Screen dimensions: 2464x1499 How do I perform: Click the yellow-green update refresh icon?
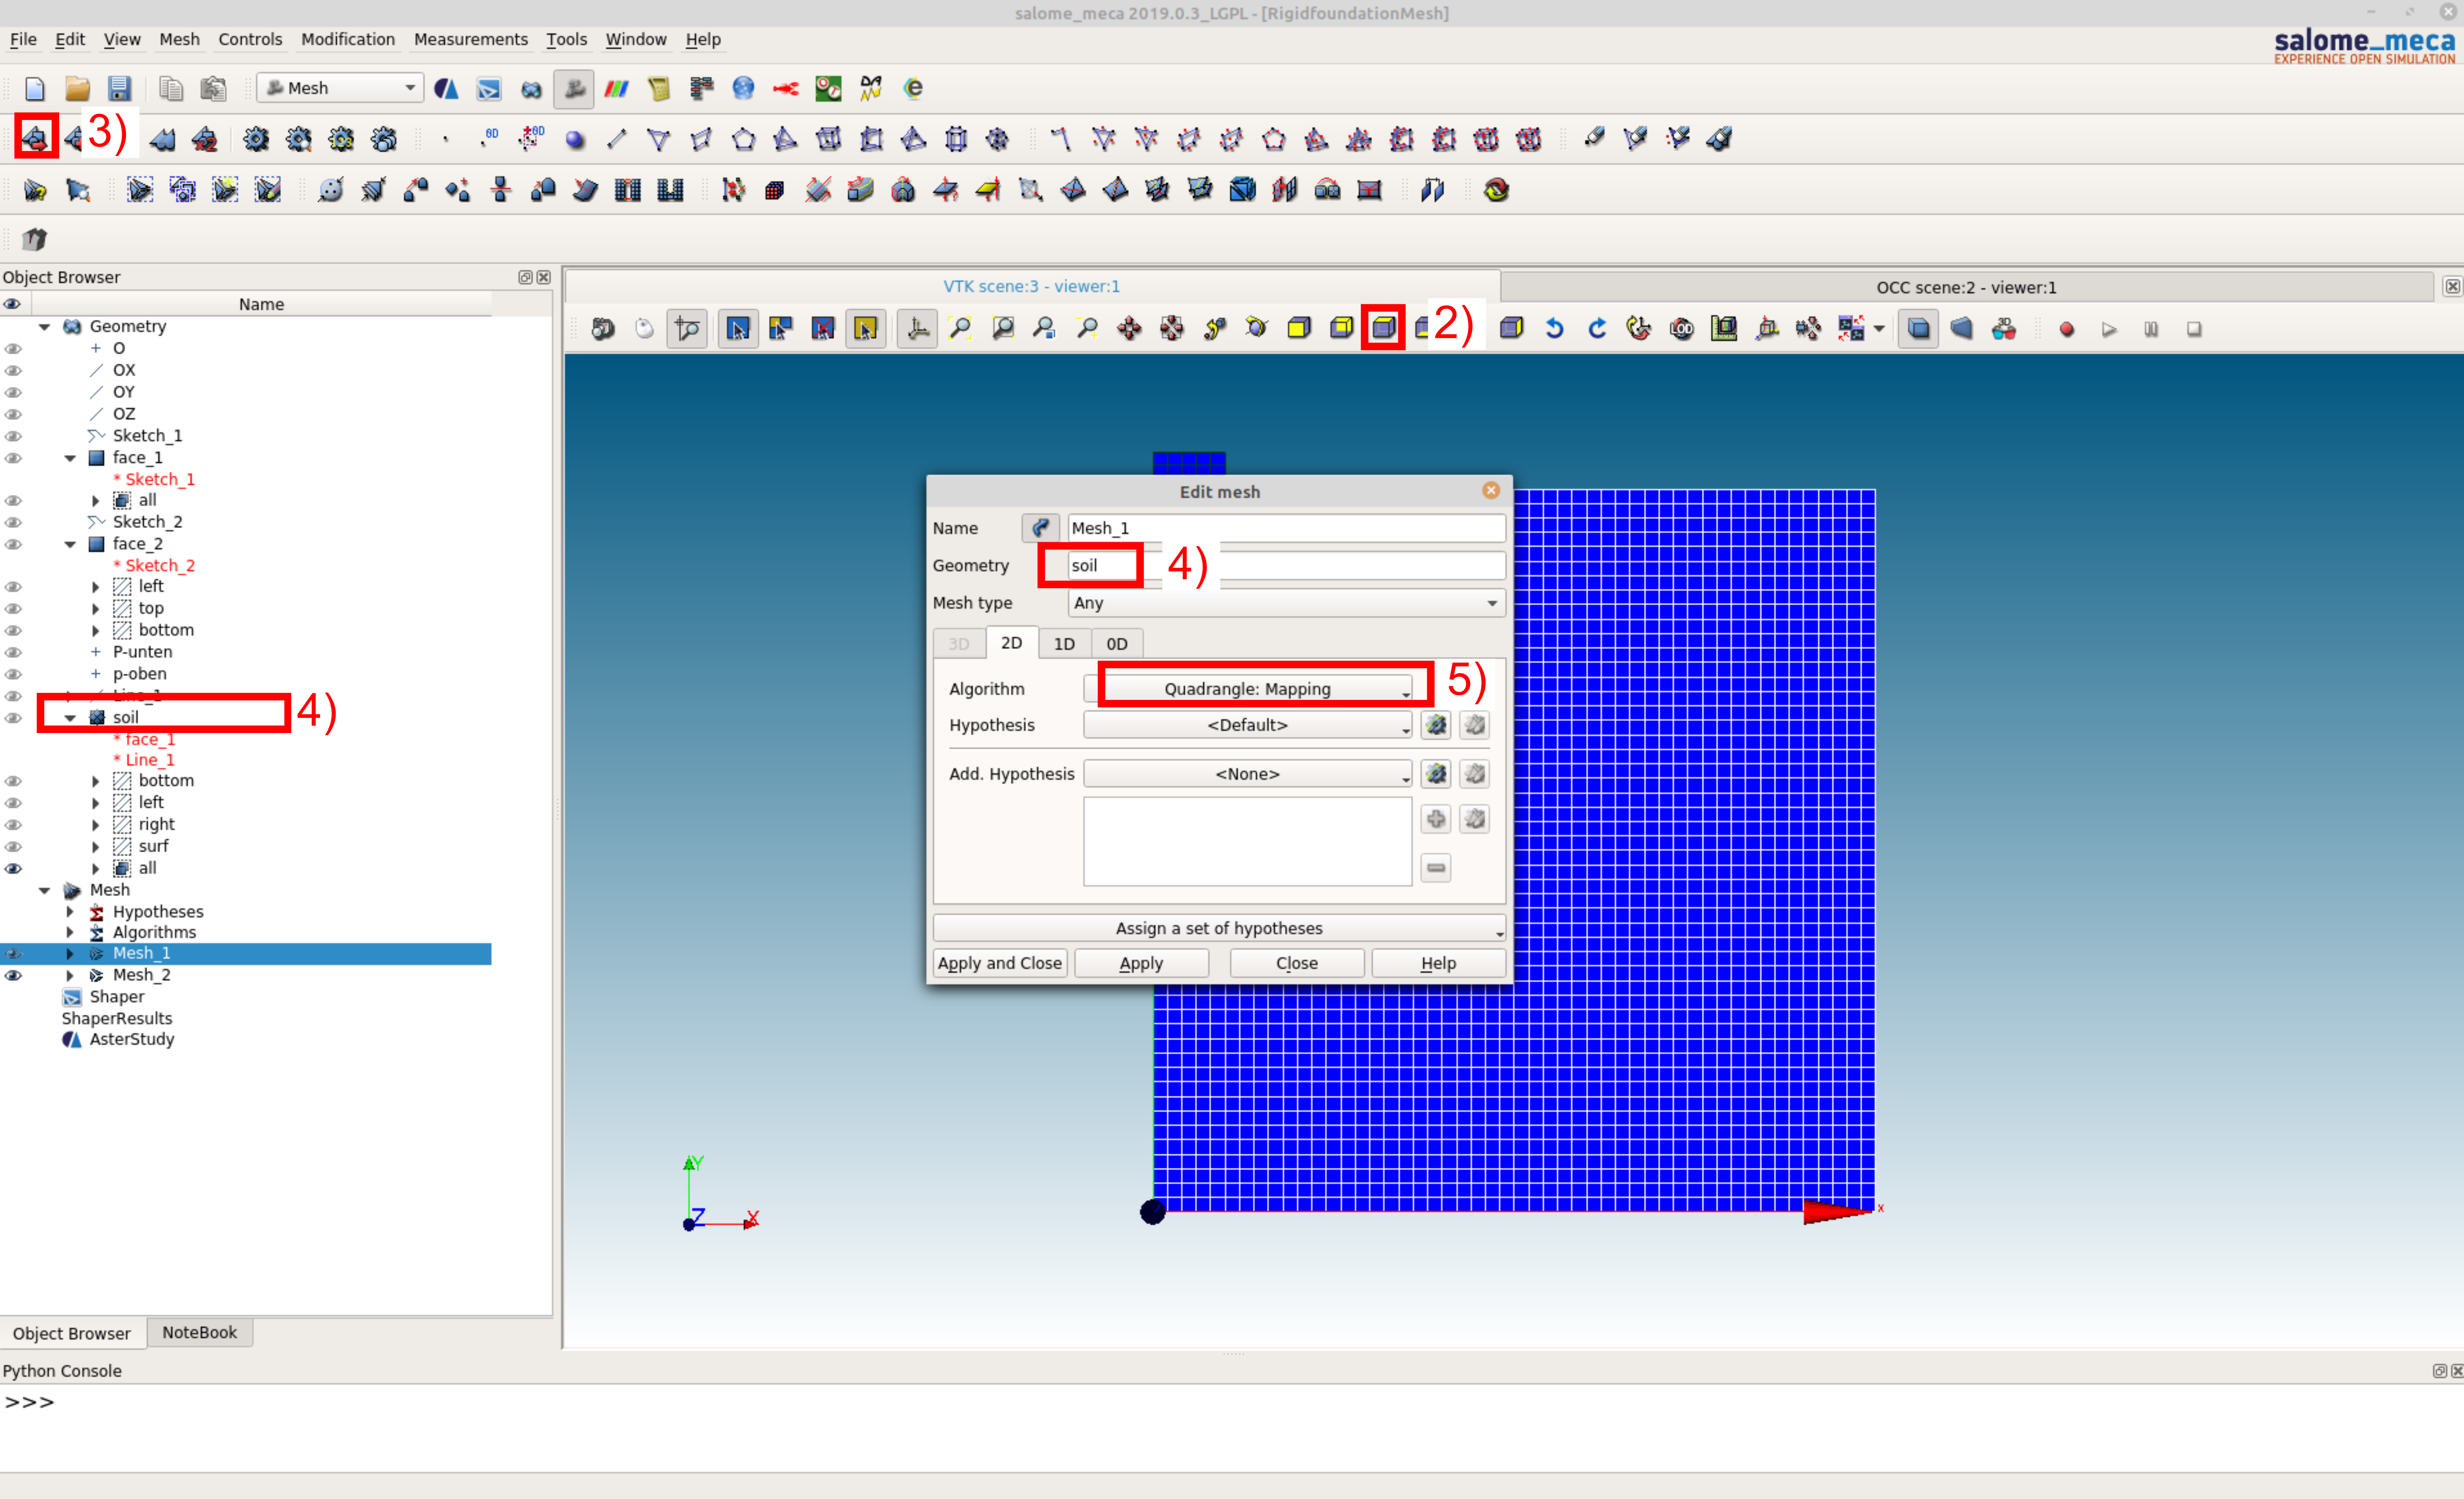1496,190
